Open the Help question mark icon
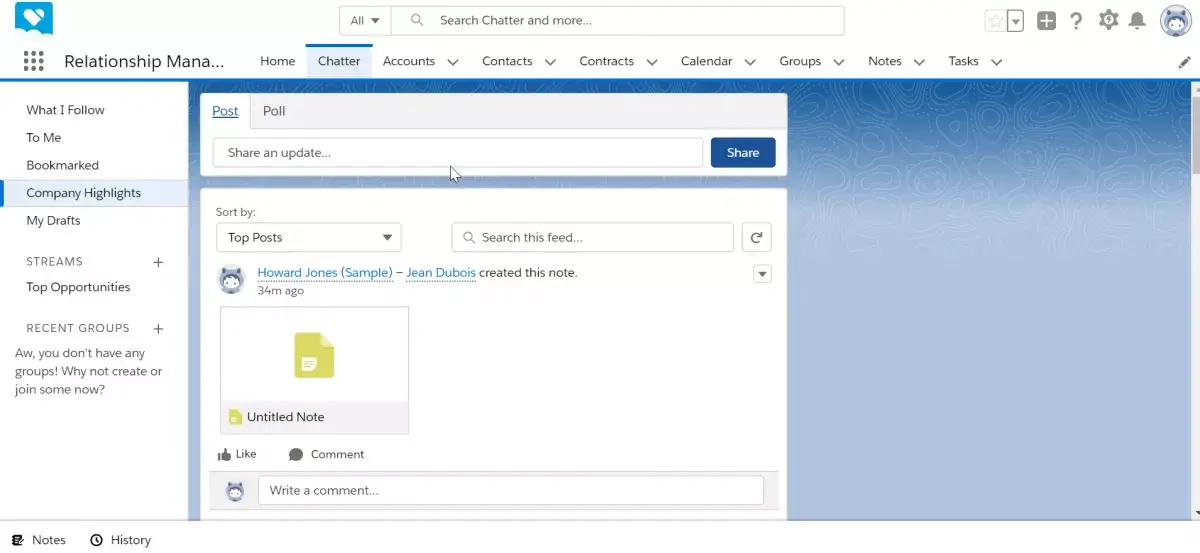Viewport: 1200px width, 553px height. pos(1076,21)
